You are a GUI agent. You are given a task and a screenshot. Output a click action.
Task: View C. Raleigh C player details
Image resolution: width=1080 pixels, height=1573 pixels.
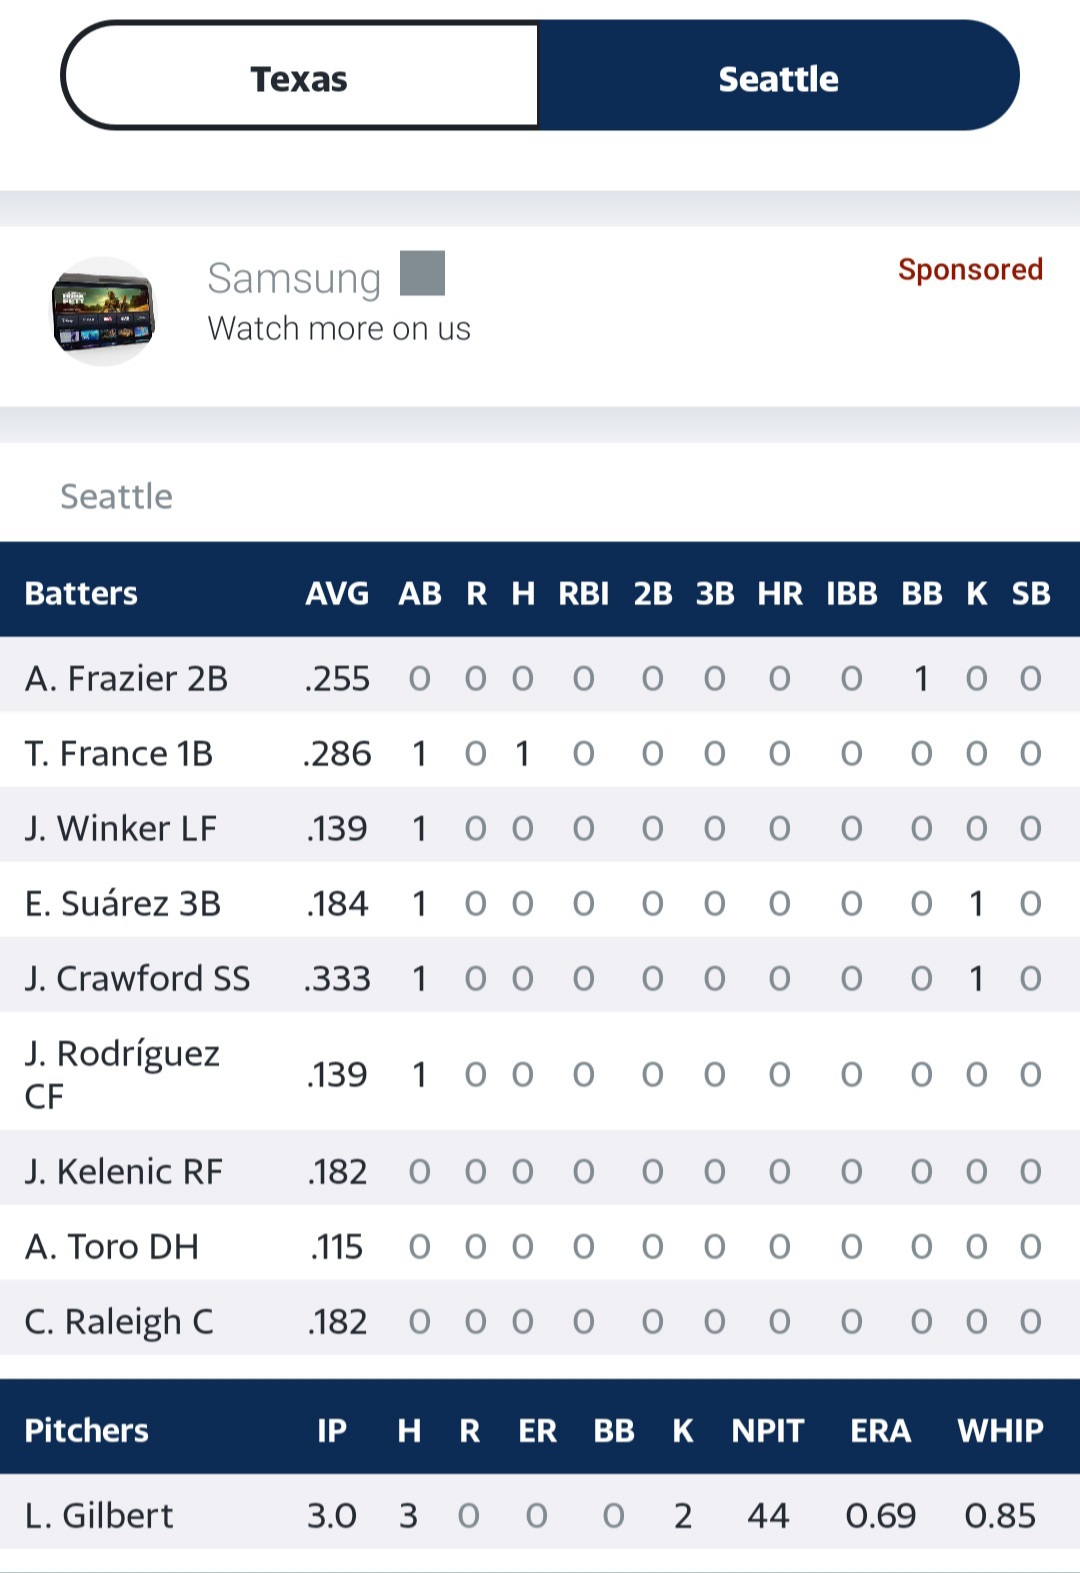pyautogui.click(x=119, y=1322)
